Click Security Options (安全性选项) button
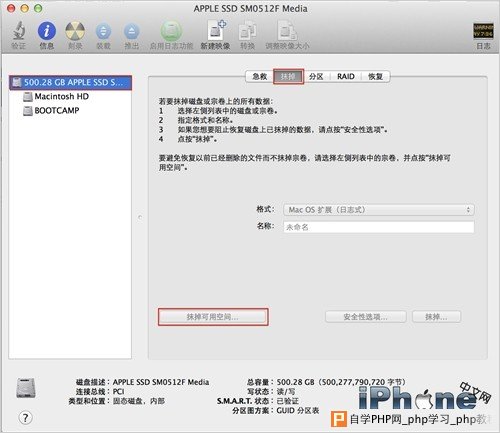 (366, 317)
